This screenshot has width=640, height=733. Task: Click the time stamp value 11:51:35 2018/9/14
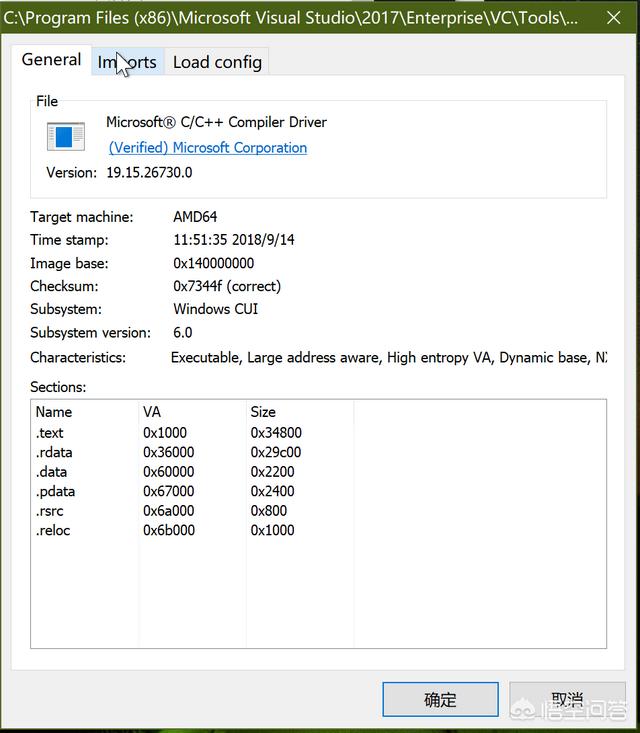click(234, 240)
